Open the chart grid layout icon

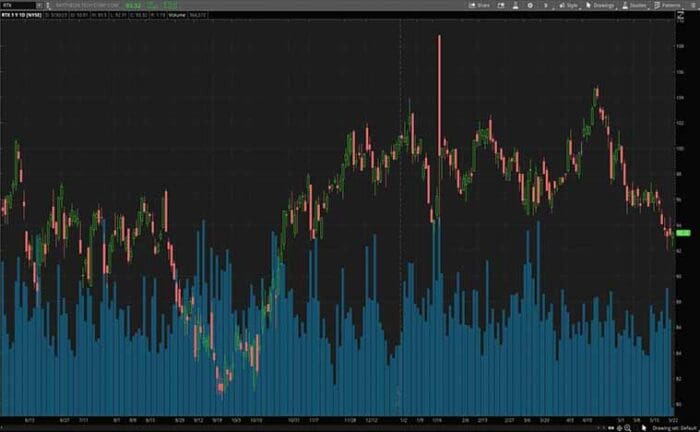pyautogui.click(x=501, y=5)
